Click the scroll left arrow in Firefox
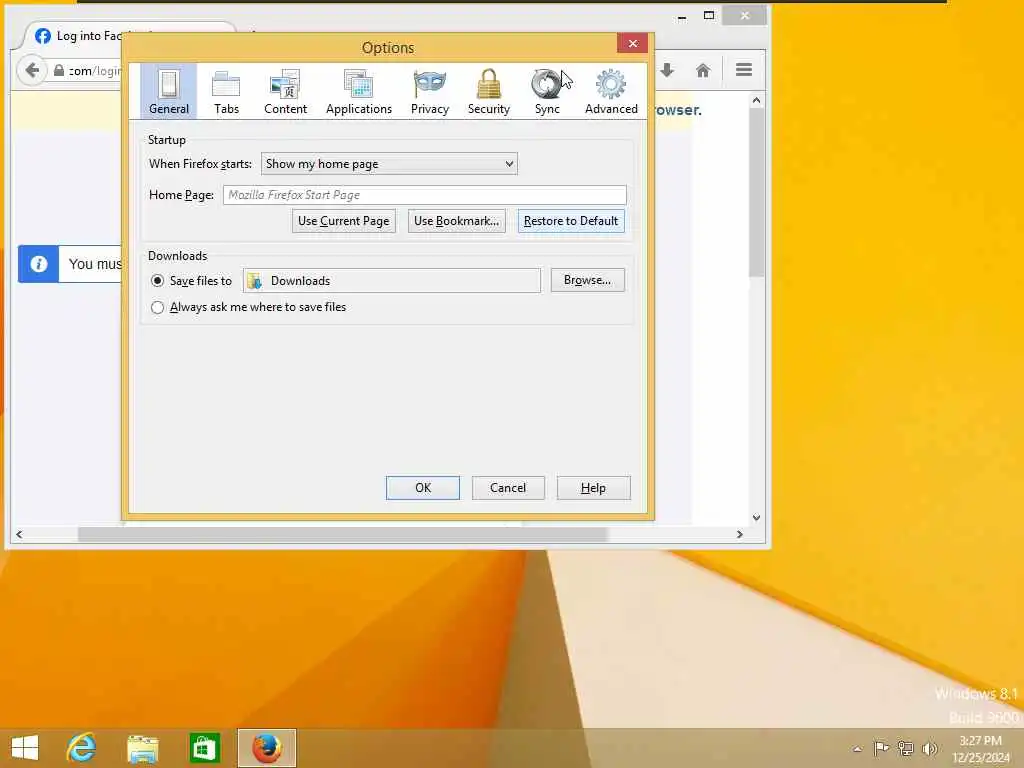 (x=19, y=534)
